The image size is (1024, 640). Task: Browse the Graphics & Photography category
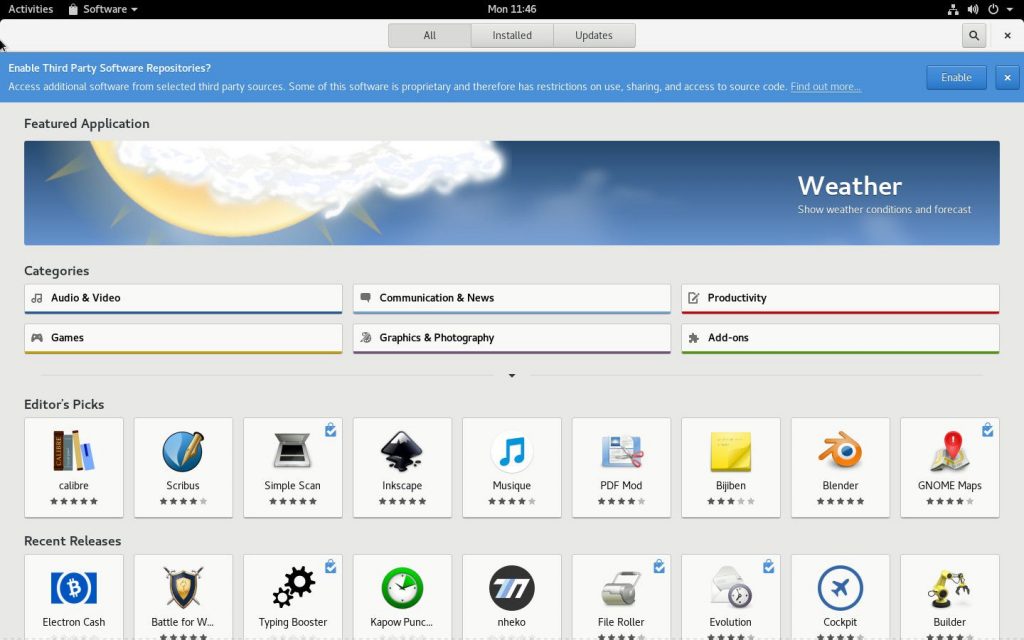(511, 338)
